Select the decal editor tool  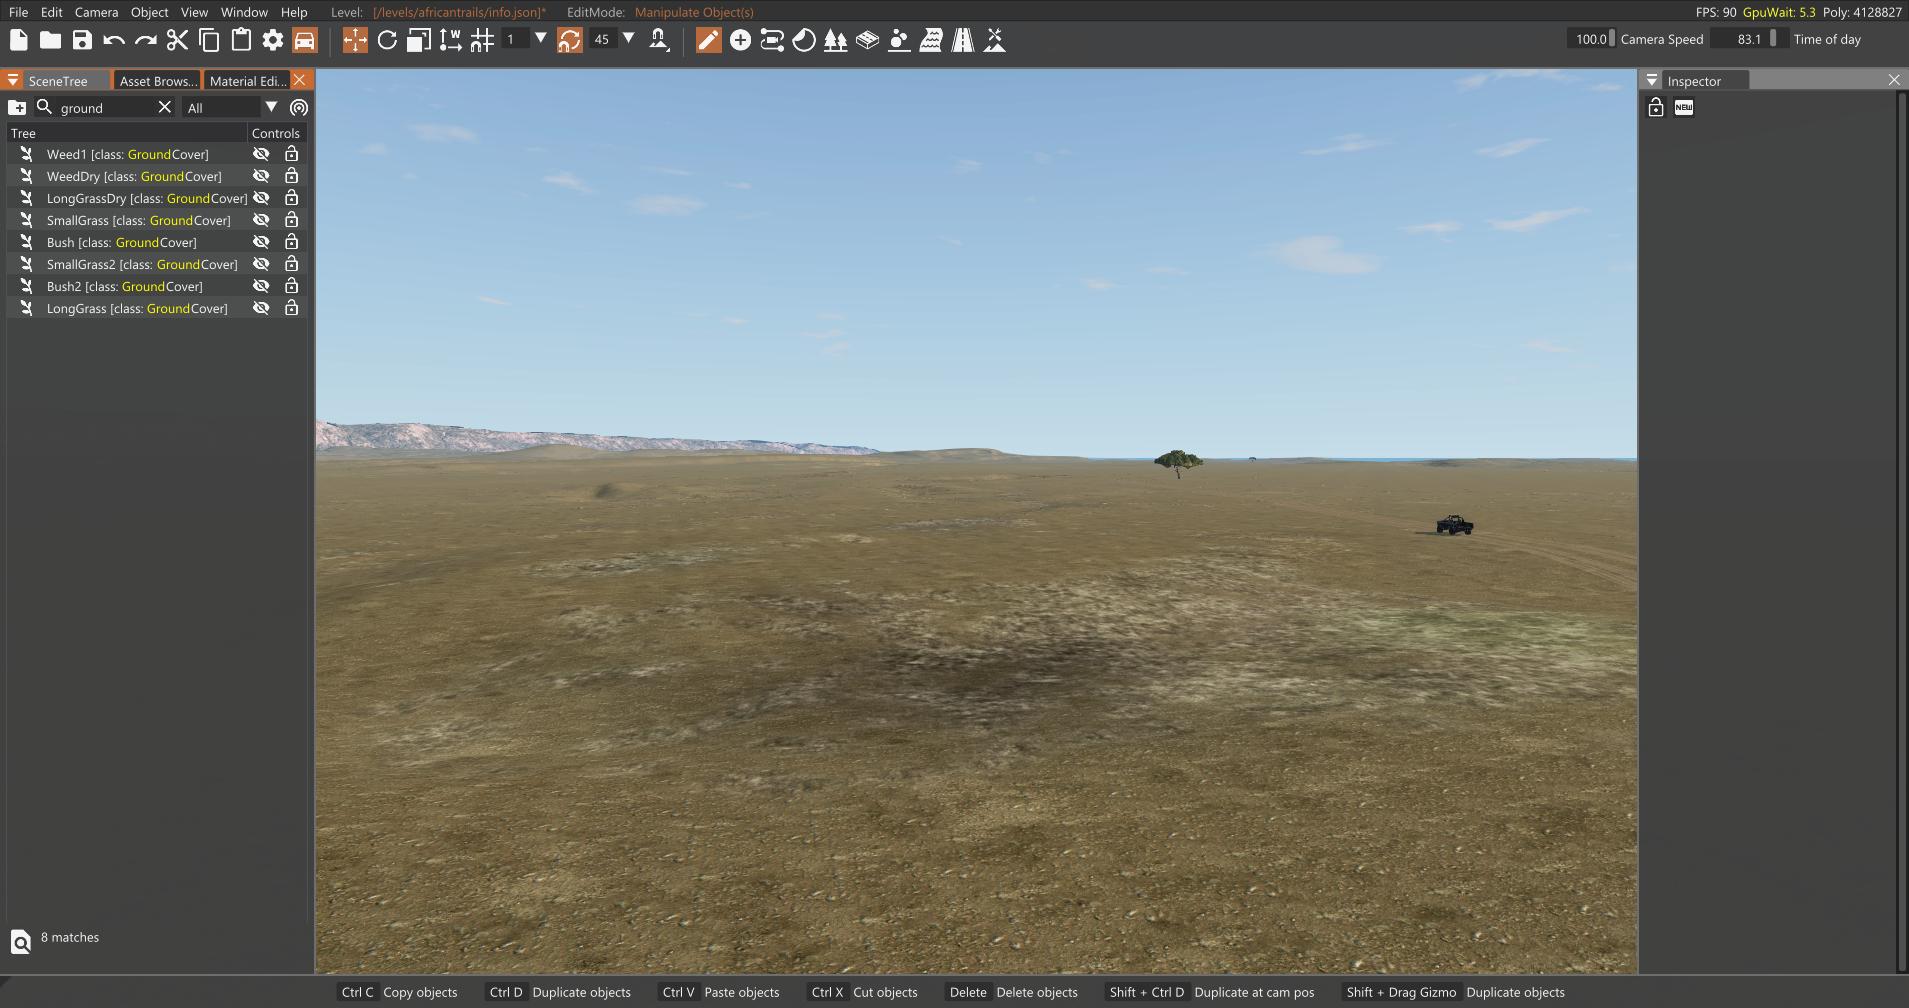click(x=804, y=40)
